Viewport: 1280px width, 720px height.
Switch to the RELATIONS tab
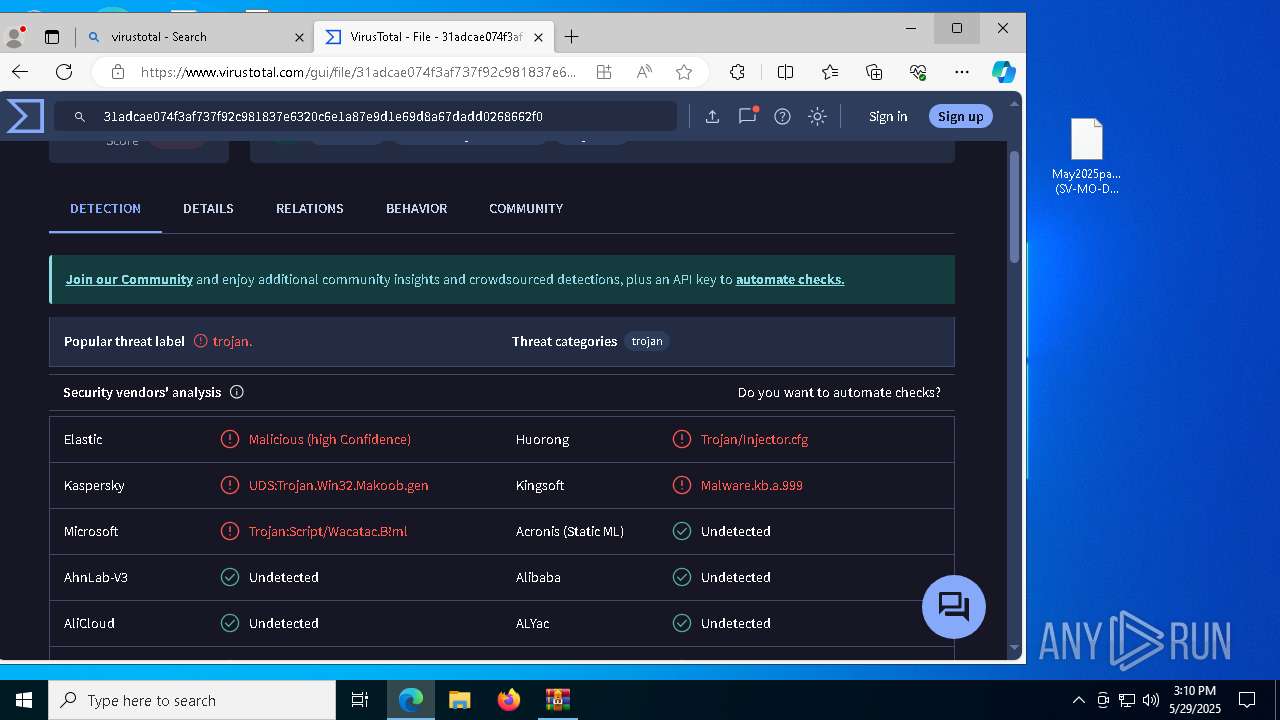[x=310, y=208]
